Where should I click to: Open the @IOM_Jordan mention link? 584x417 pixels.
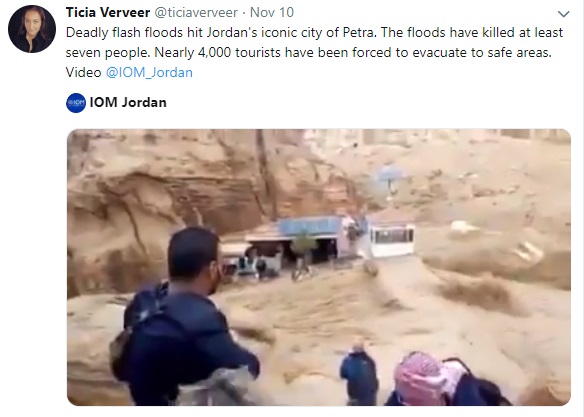[149, 72]
